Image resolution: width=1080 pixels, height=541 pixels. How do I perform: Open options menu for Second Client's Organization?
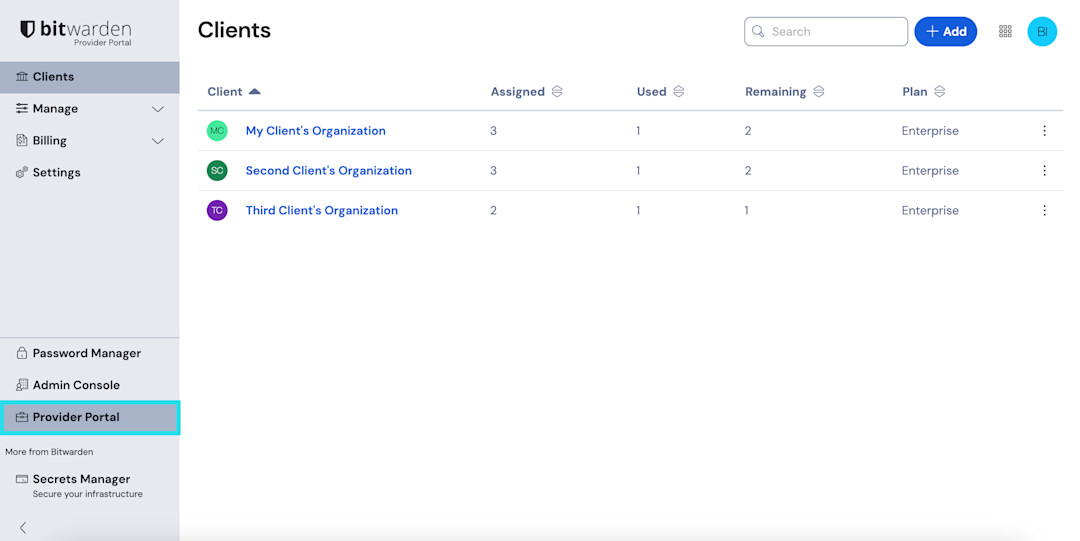coord(1044,171)
